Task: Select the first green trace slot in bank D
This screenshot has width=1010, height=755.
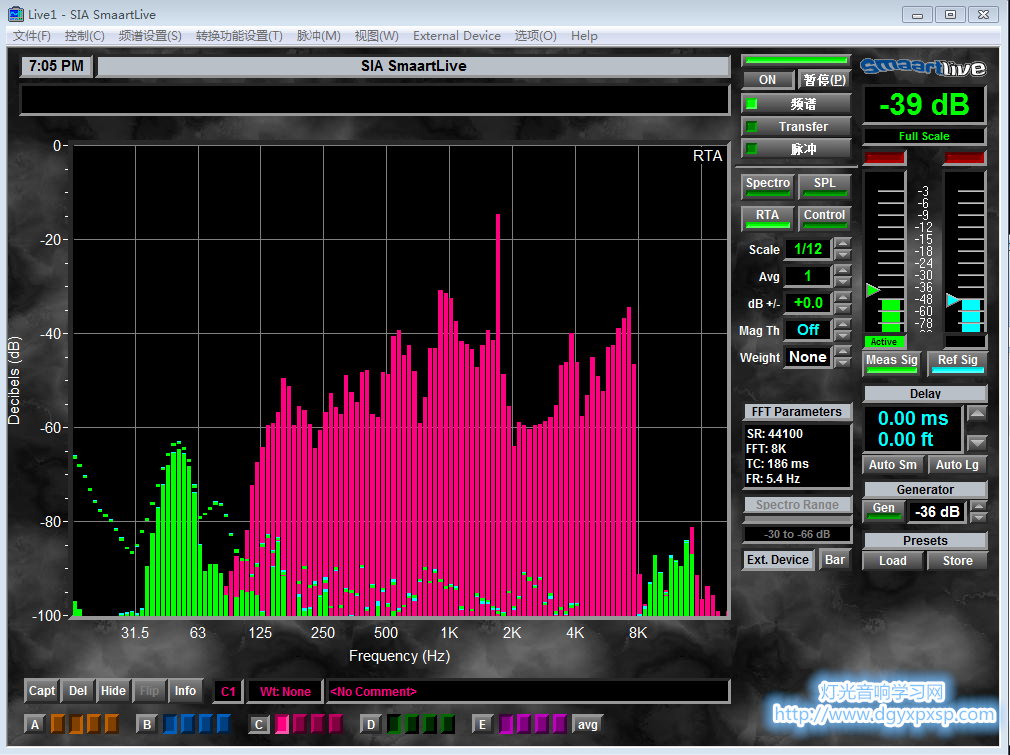Action: point(395,724)
